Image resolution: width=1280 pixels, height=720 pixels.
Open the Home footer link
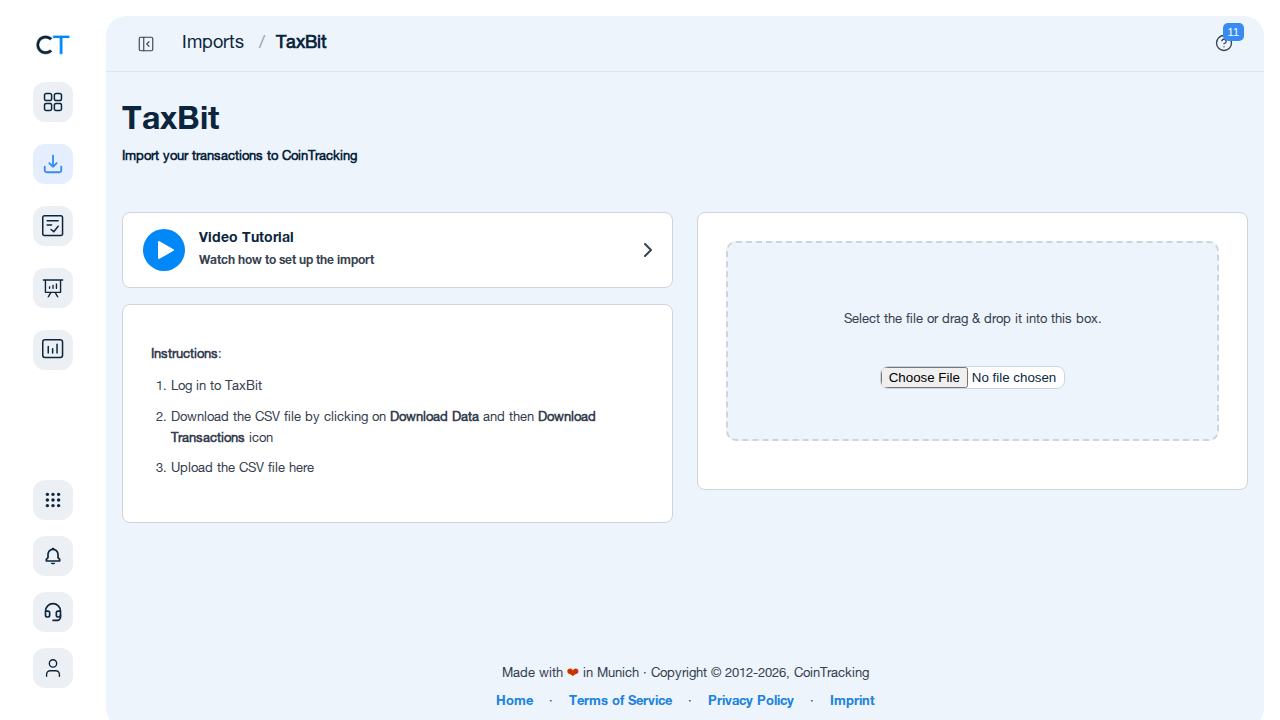(x=515, y=700)
